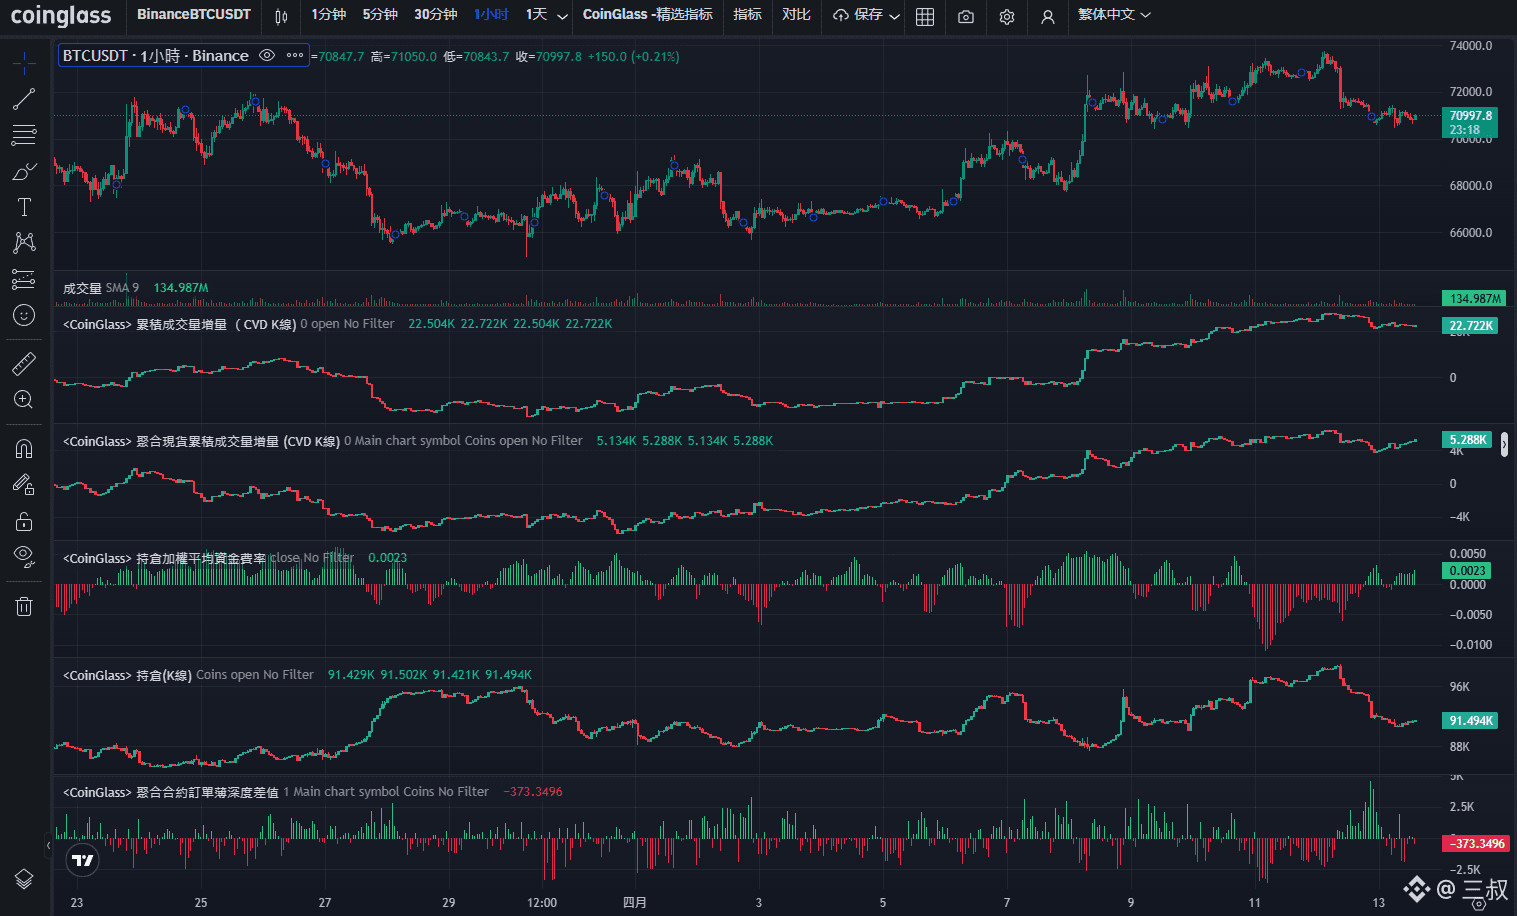Click the pane scrollbar handle on right edge
The width and height of the screenshot is (1517, 916).
click(x=1504, y=444)
